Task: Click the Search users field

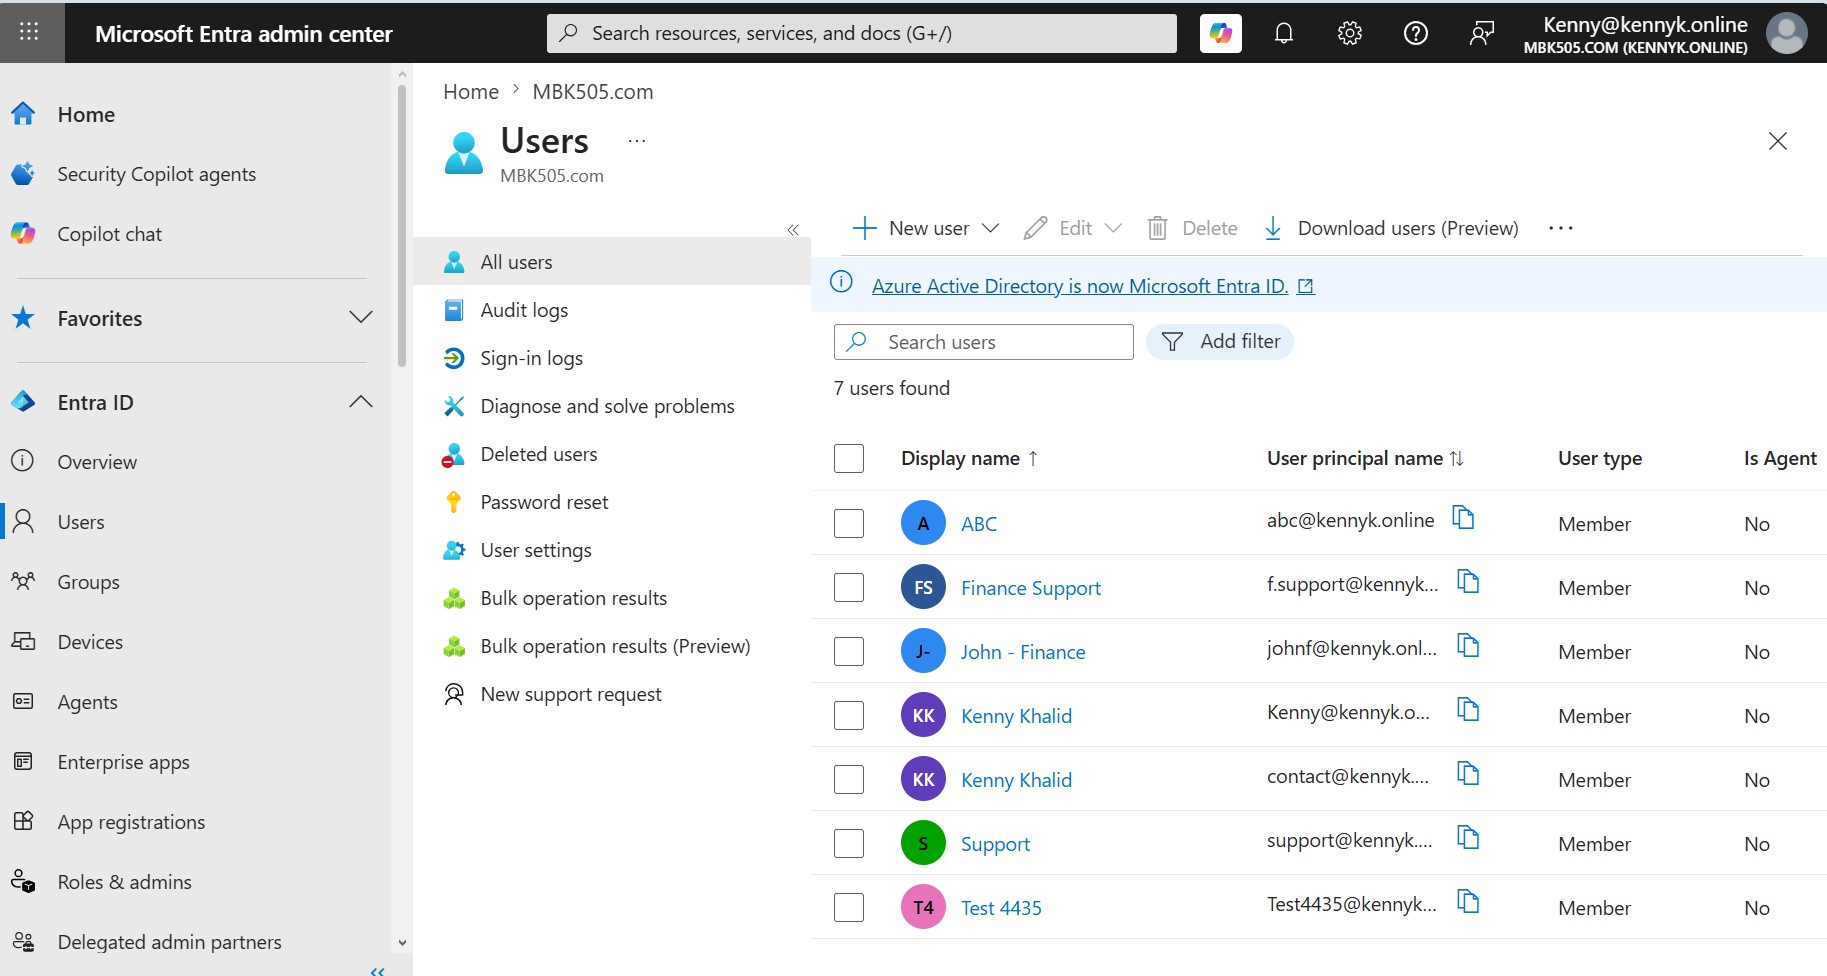Action: click(984, 342)
